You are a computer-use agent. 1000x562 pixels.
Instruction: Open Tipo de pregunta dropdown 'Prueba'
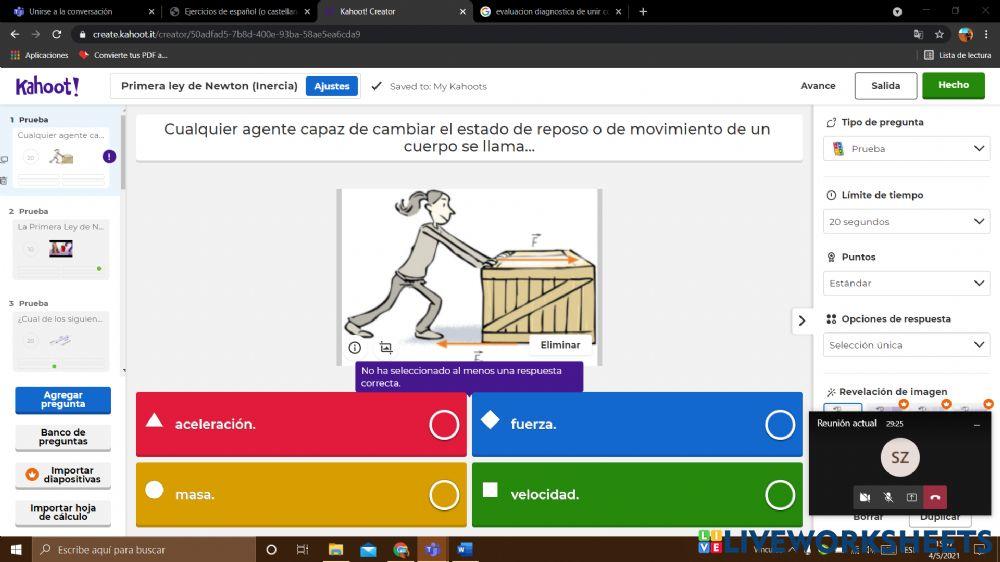tap(906, 149)
